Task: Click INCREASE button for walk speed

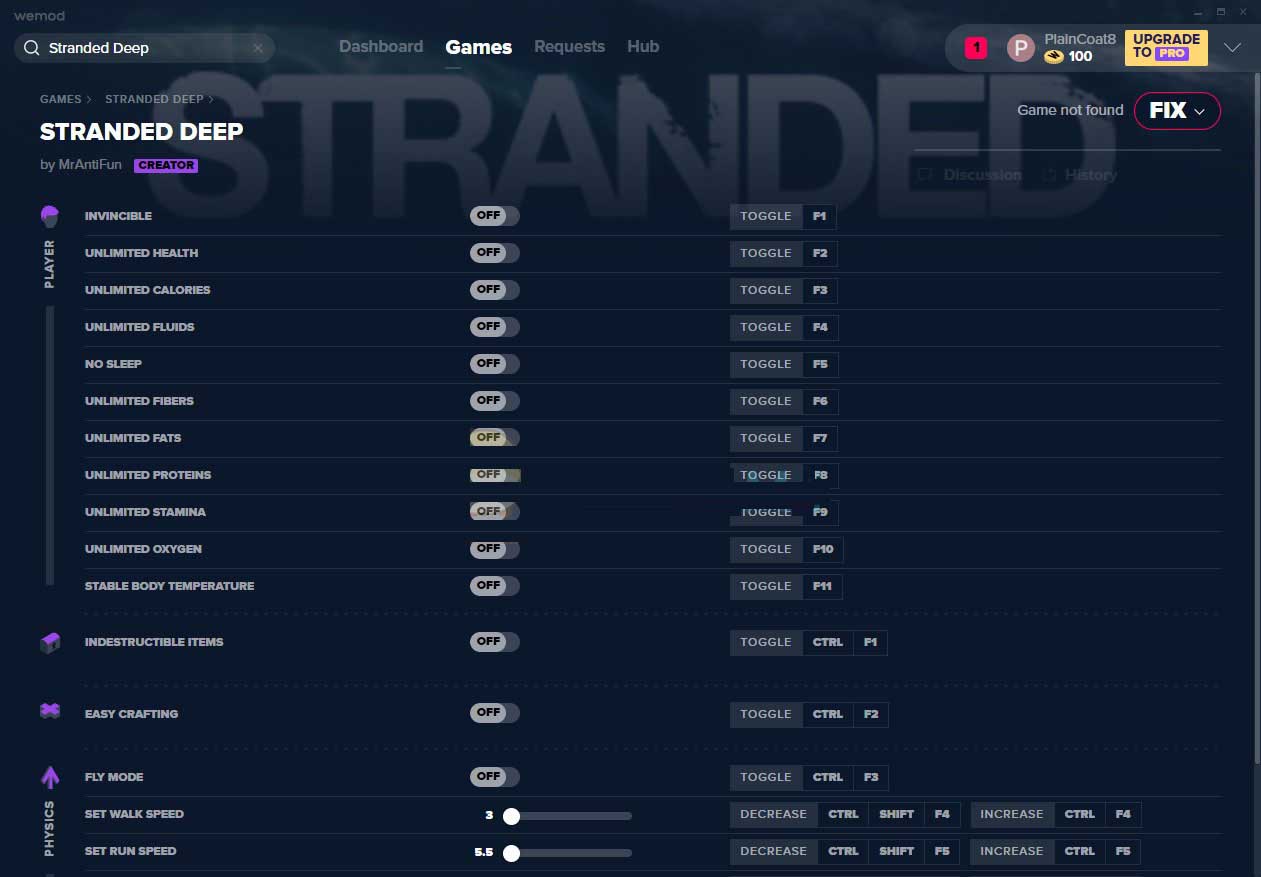Action: [x=1011, y=814]
